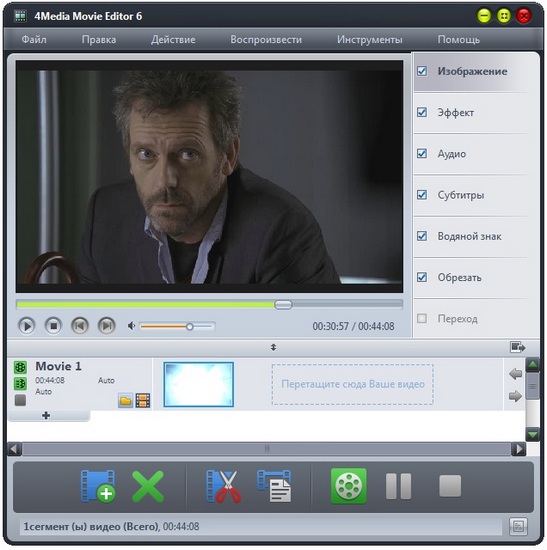Click the green film reel icon beside Movie 1
547x550 pixels.
click(x=20, y=368)
